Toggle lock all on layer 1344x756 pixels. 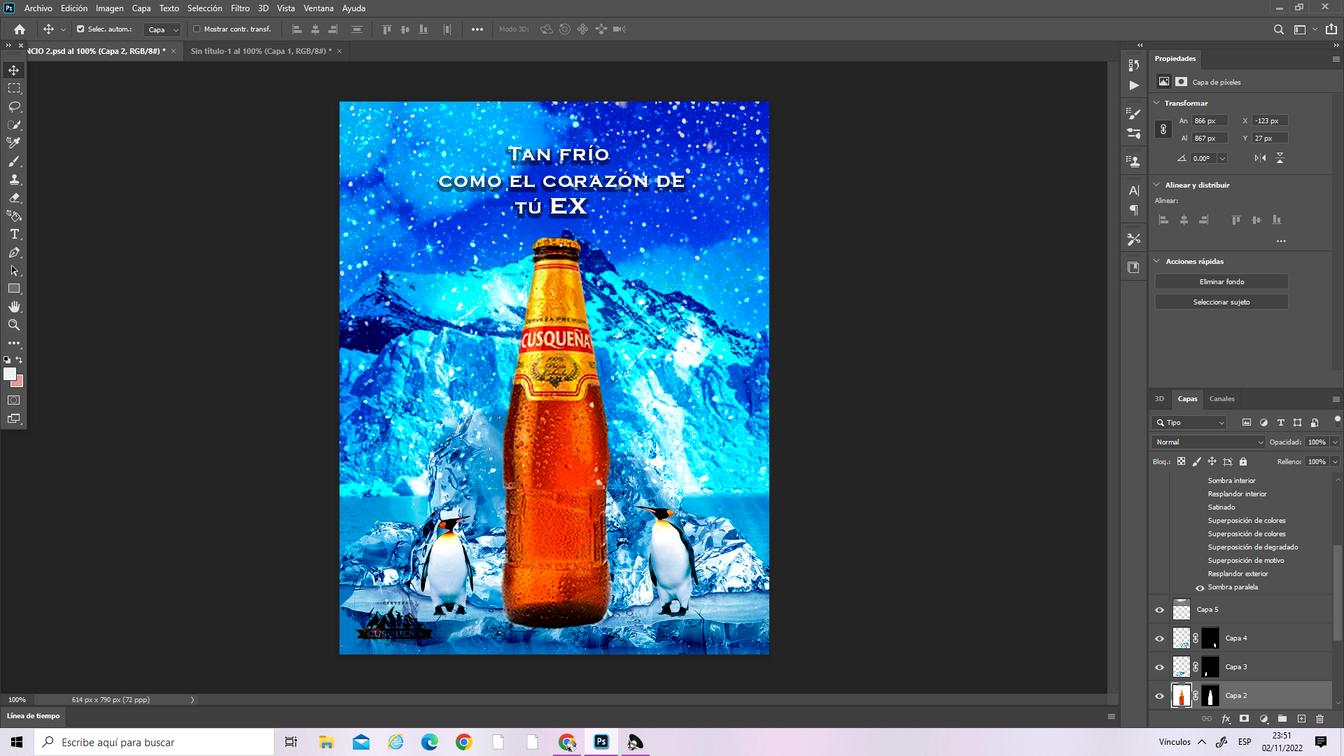click(1243, 462)
